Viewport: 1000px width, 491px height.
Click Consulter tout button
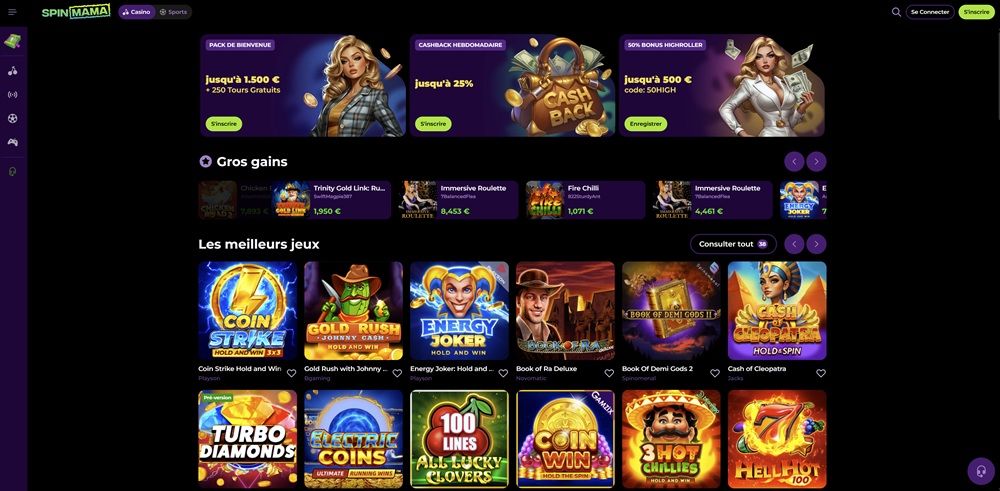tap(733, 244)
